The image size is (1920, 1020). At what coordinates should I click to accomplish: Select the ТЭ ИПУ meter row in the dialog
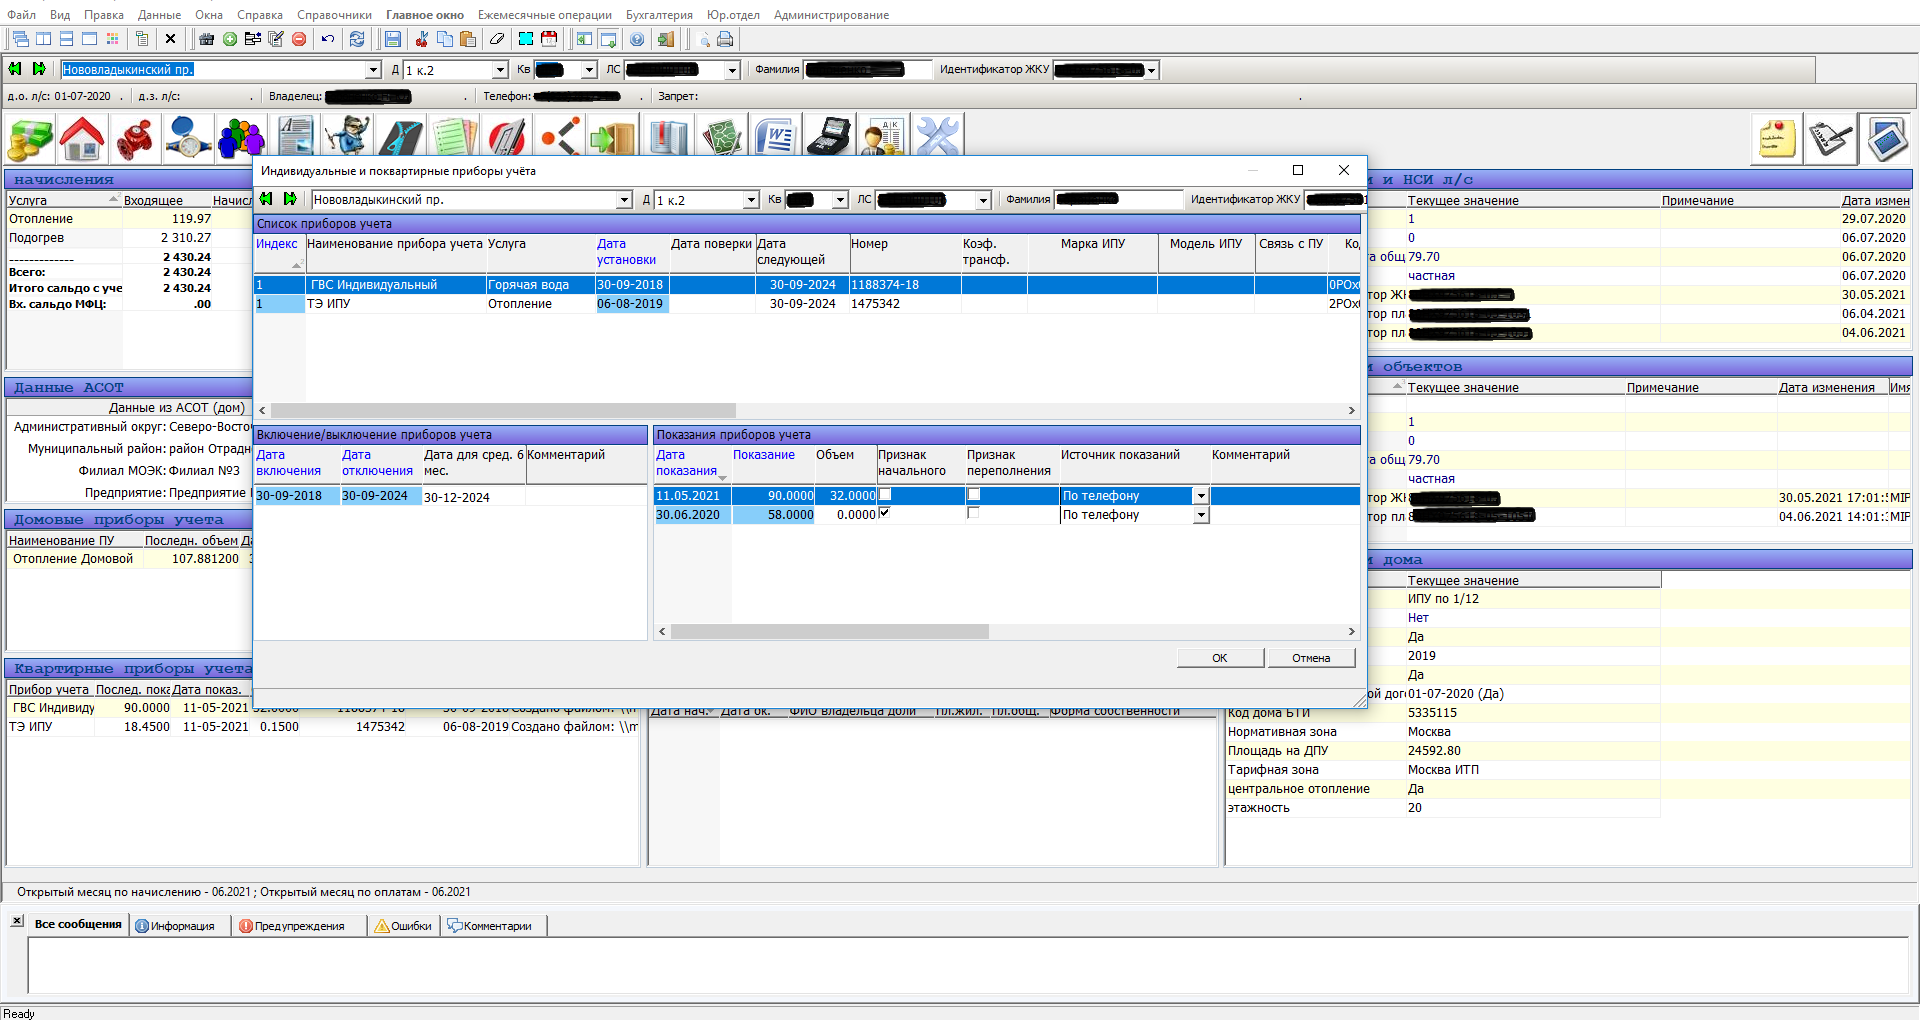pyautogui.click(x=806, y=304)
